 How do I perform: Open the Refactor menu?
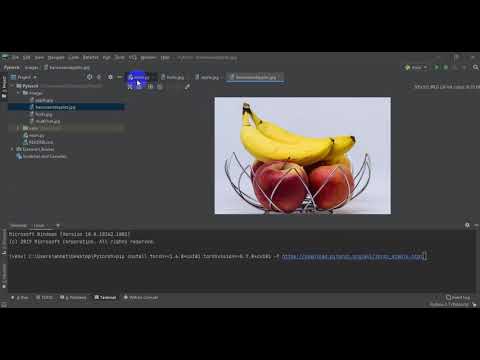click(91, 58)
